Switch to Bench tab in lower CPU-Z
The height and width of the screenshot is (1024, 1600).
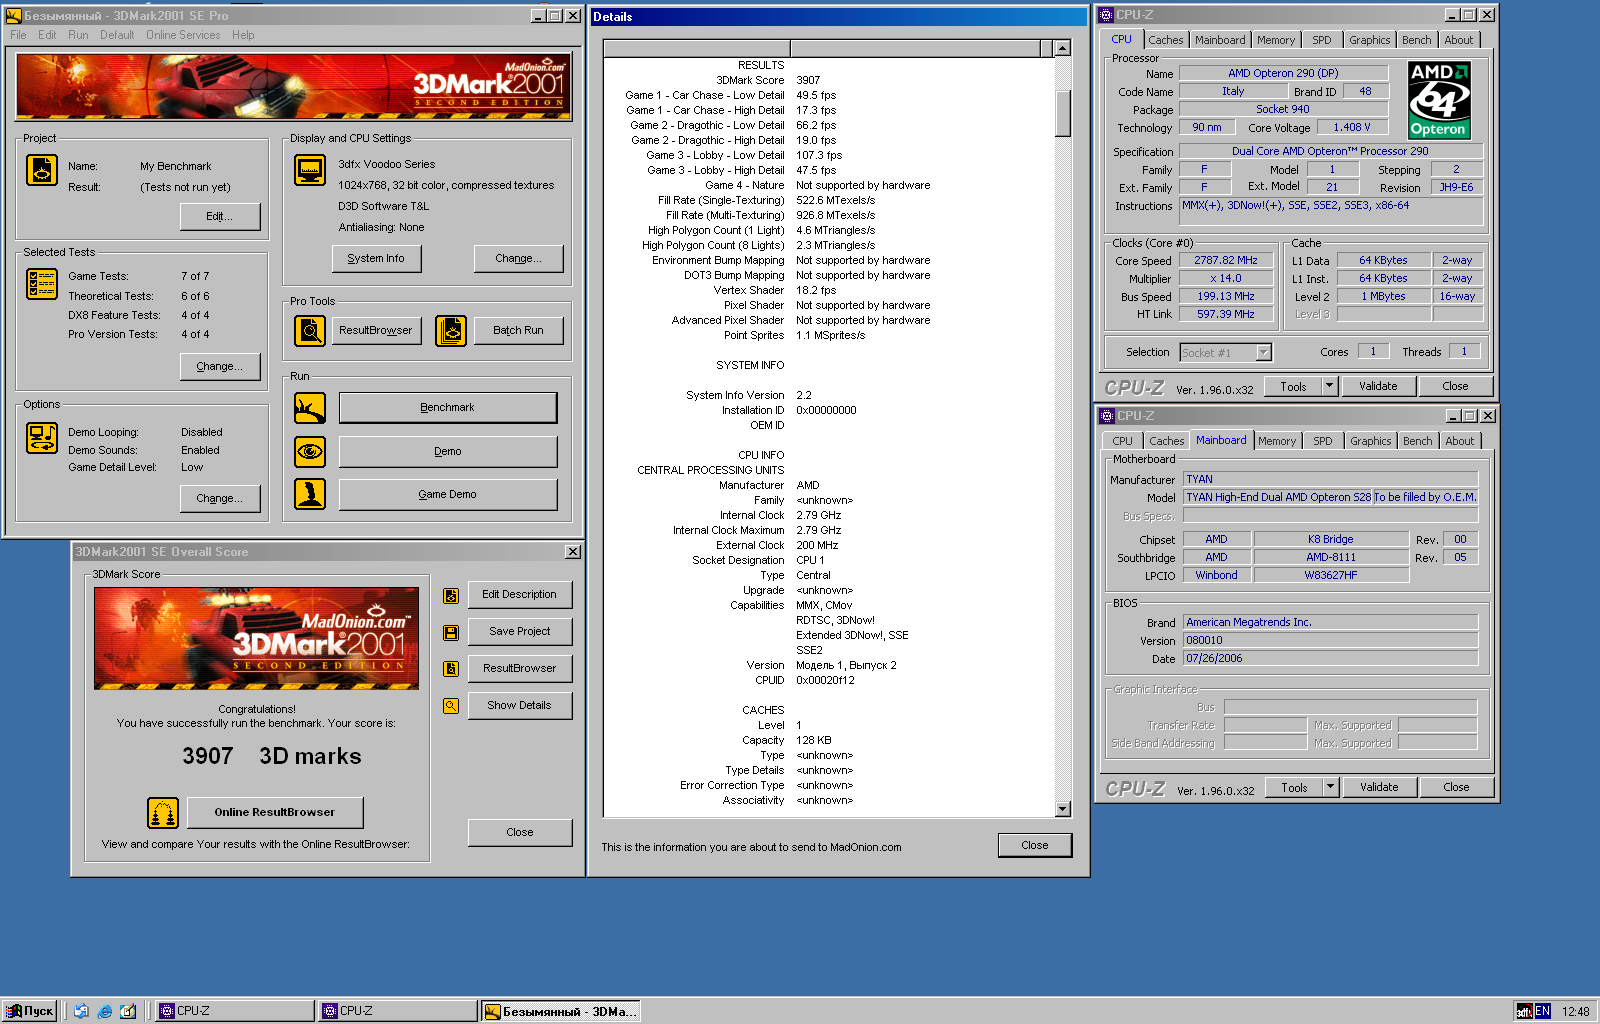coord(1417,441)
